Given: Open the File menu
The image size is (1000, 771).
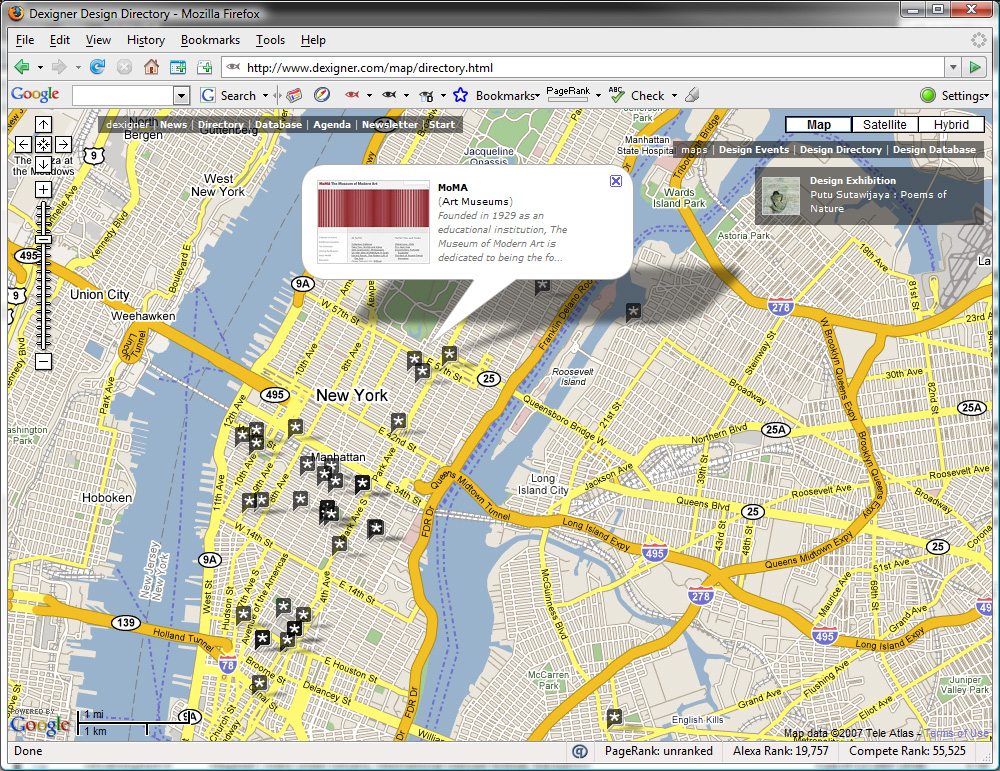Looking at the screenshot, I should click(x=25, y=40).
